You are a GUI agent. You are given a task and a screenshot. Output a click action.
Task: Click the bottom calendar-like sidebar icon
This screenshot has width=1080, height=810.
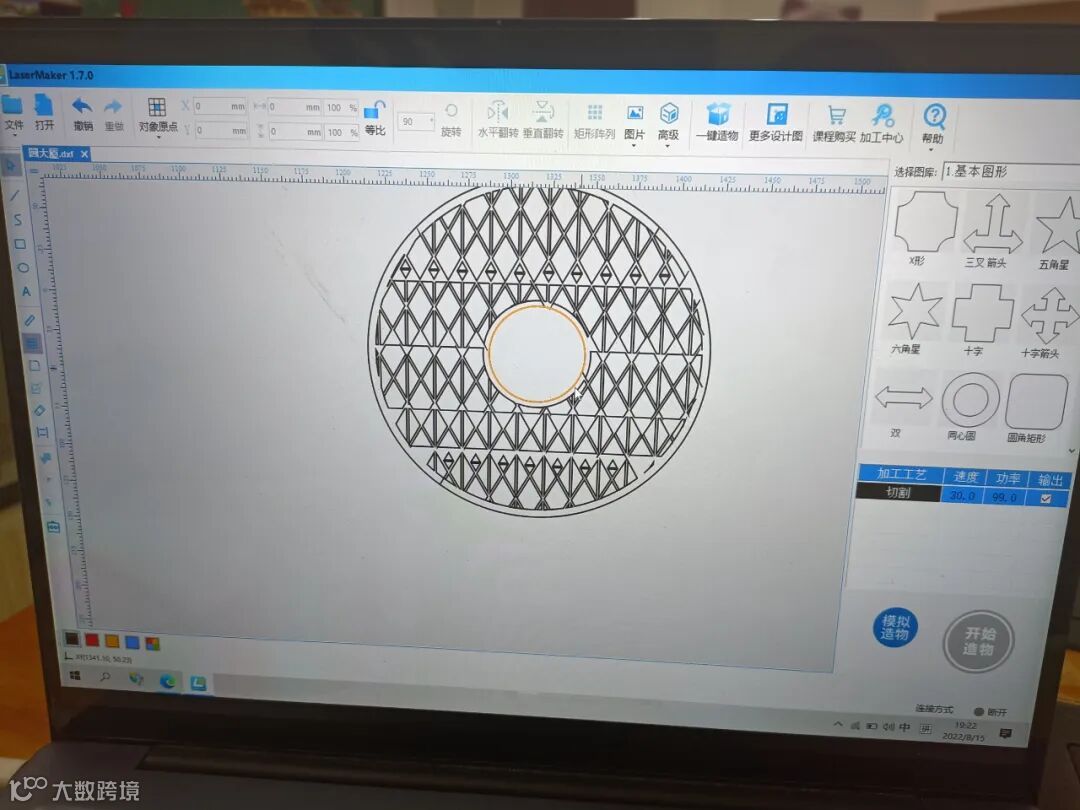[53, 527]
